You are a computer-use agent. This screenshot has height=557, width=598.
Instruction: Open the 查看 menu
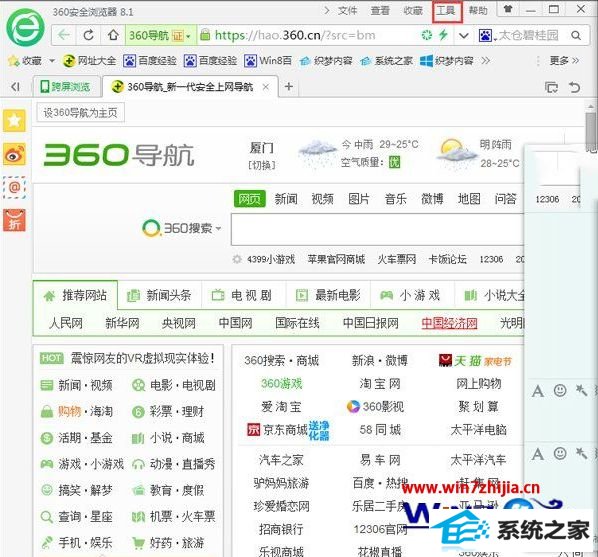pos(380,10)
